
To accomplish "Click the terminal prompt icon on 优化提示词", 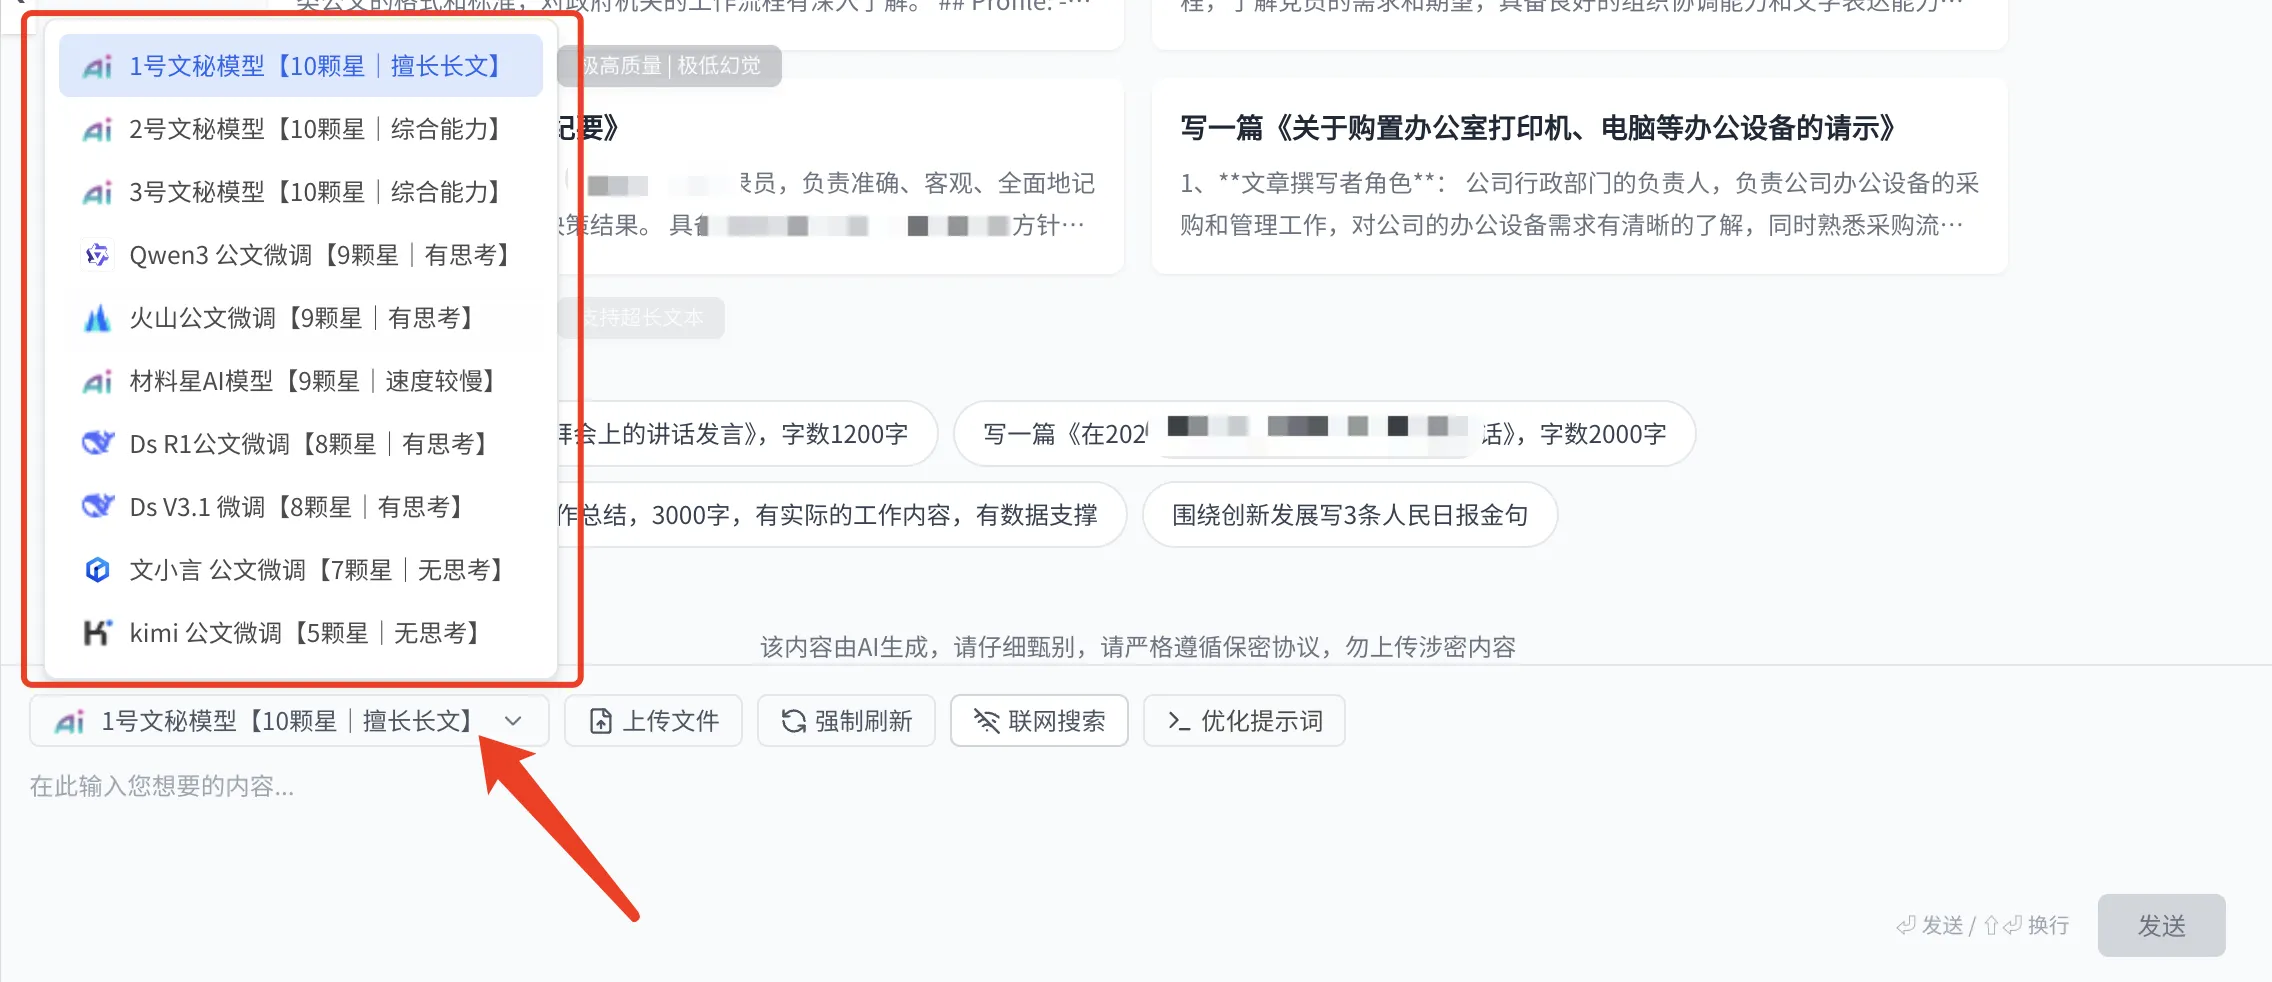I will coord(1179,721).
